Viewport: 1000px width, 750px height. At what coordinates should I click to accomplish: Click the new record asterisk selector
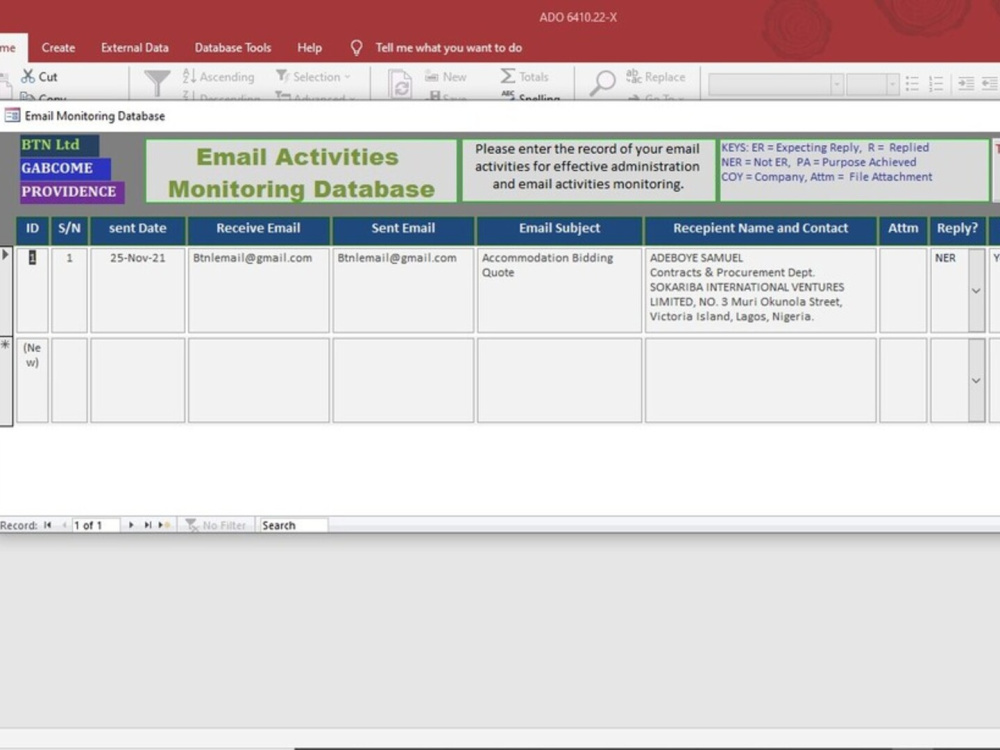tap(6, 381)
